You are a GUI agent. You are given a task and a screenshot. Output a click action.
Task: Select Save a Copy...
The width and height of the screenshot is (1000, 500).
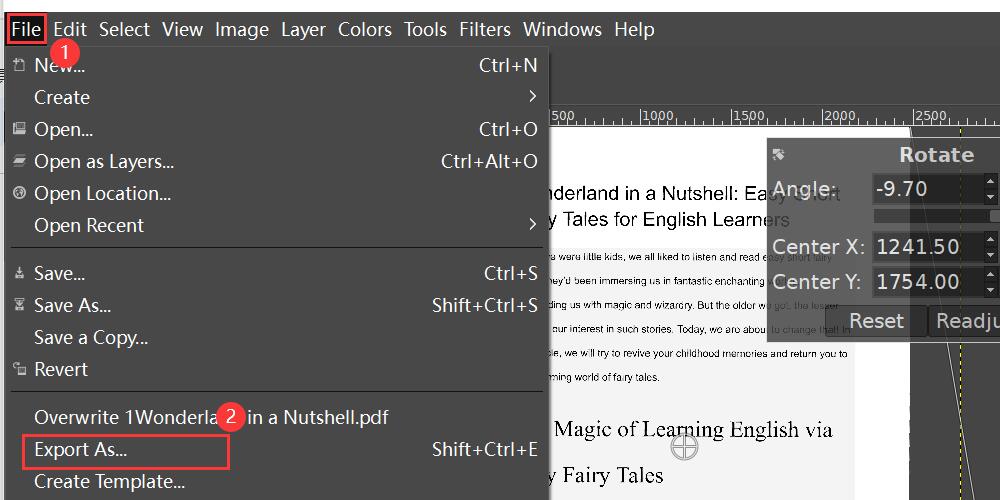[x=277, y=337]
